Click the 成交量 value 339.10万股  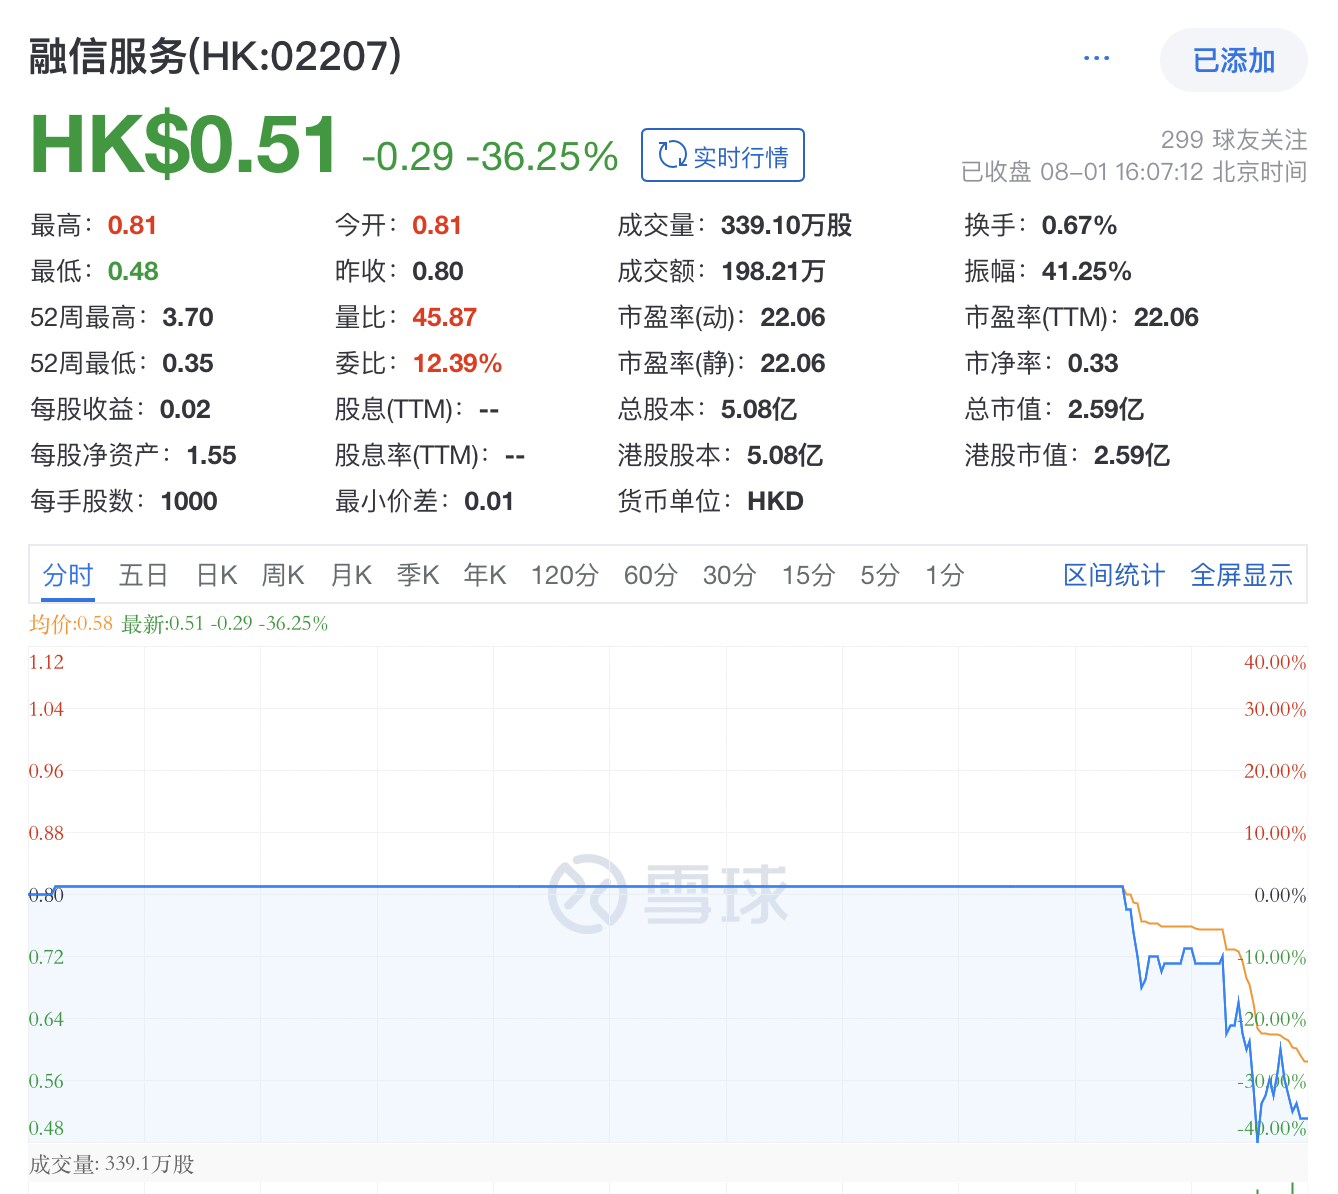(x=787, y=225)
